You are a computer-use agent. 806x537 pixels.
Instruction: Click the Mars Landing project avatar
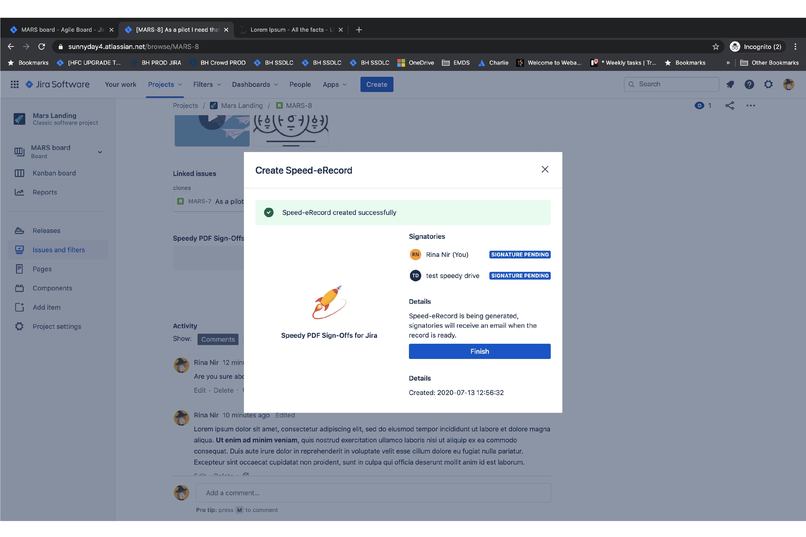pos(19,119)
